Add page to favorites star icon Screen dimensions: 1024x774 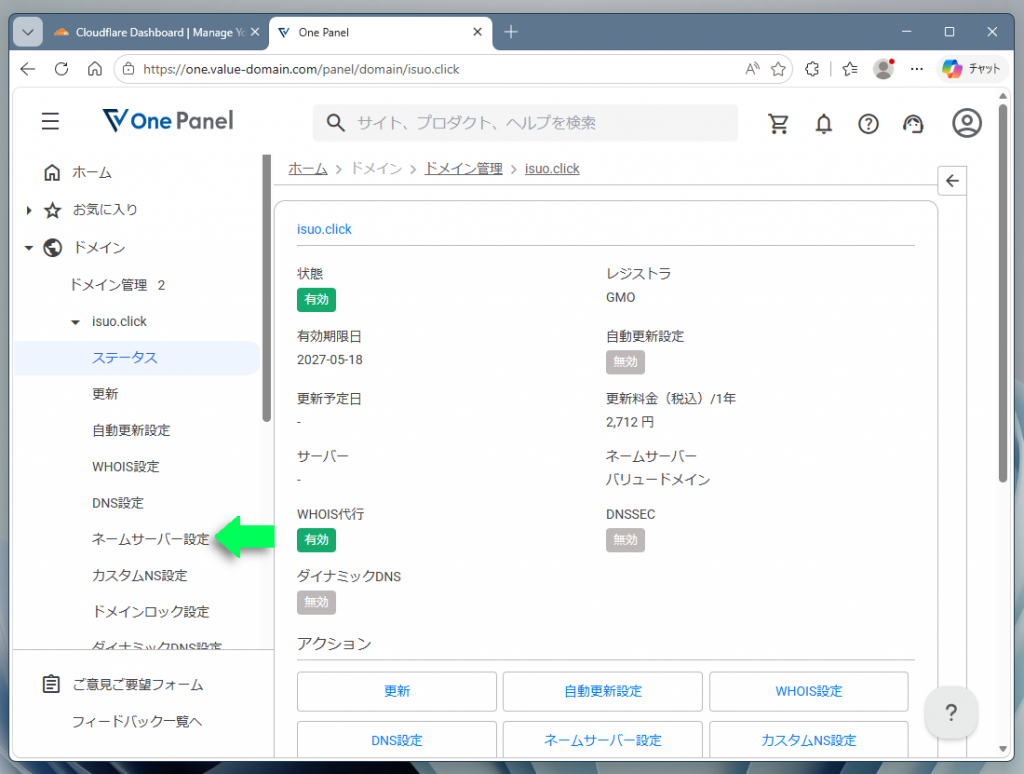click(778, 69)
